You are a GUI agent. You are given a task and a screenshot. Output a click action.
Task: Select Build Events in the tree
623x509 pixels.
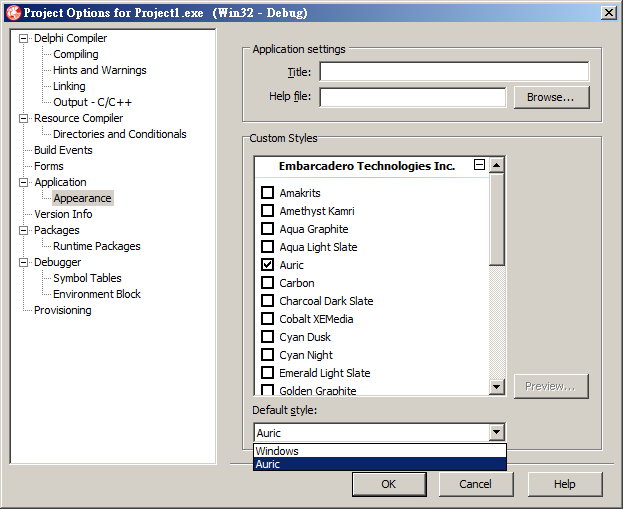point(63,150)
